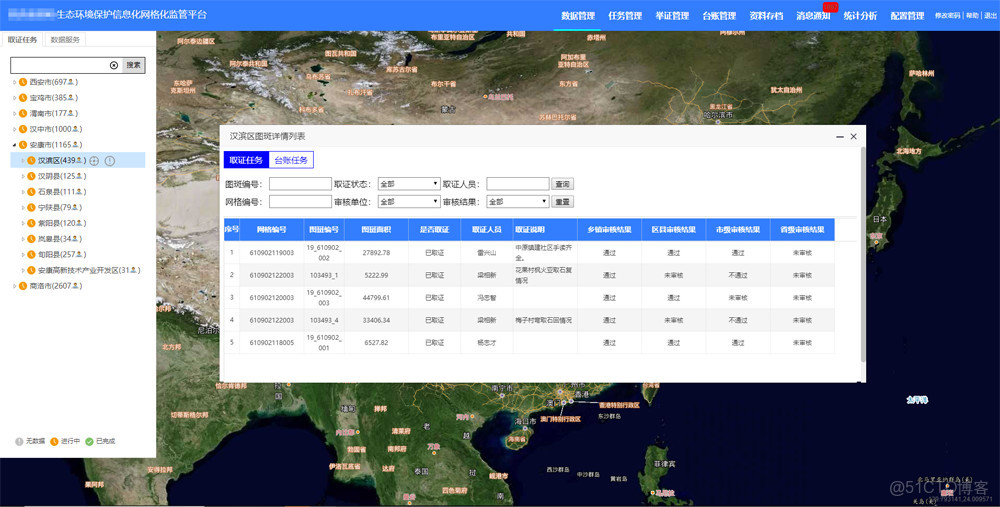The image size is (1000, 507).
Task: Click the green 已完成 legend icon
Action: [x=89, y=441]
